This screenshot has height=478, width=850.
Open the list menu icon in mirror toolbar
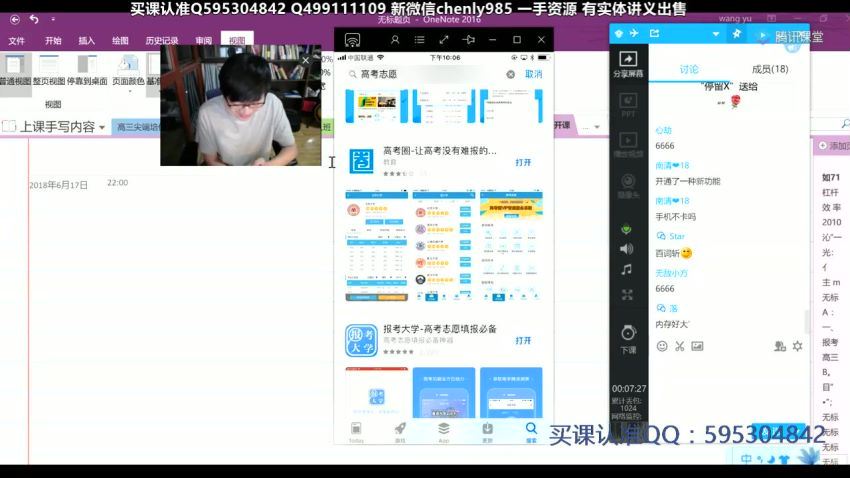tap(420, 40)
